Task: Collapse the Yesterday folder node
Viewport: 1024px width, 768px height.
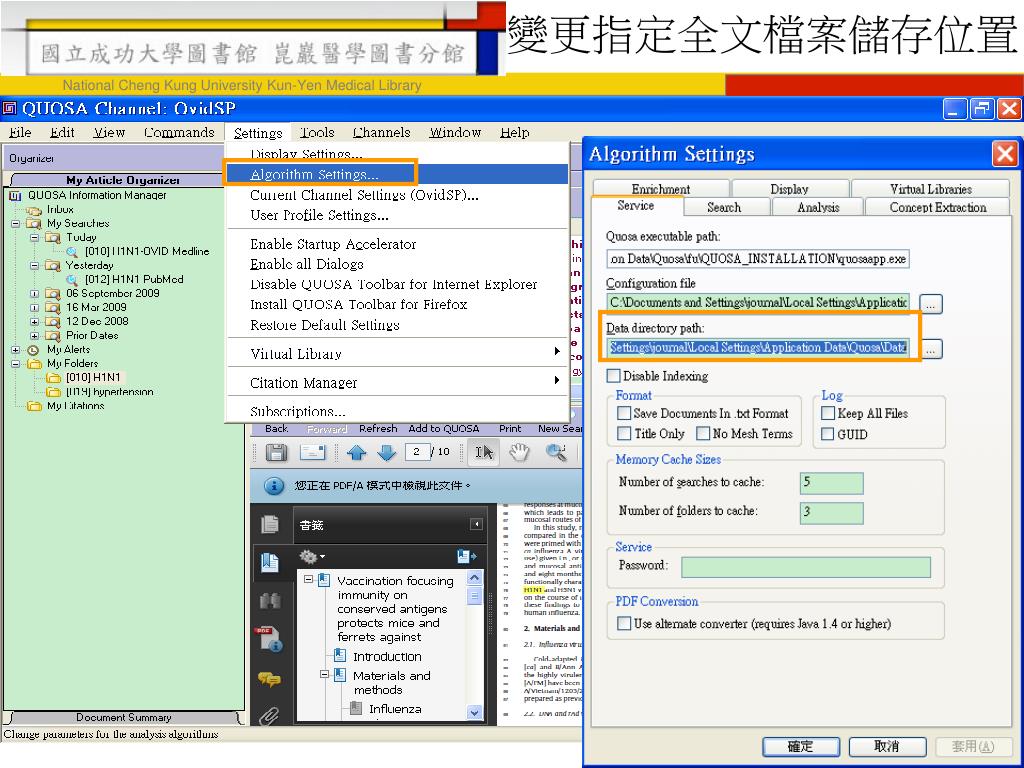Action: pyautogui.click(x=35, y=266)
